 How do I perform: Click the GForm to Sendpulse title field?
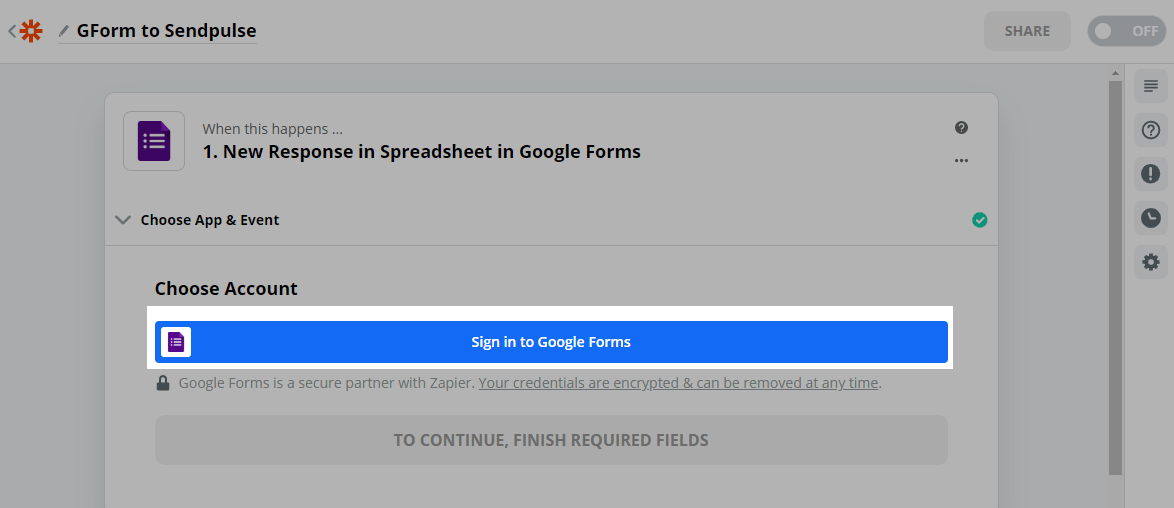point(166,31)
